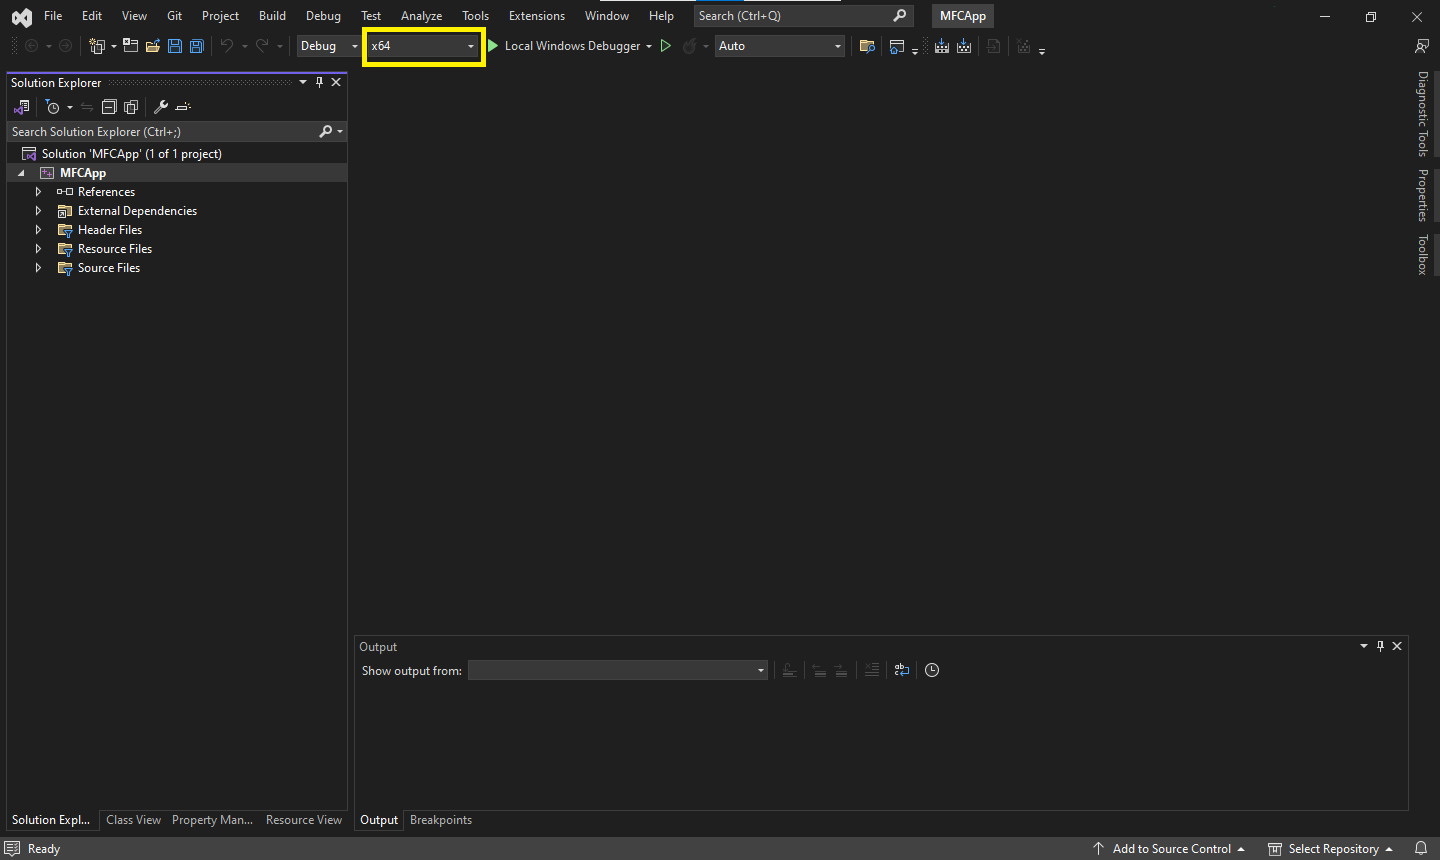
Task: Close the Solution Explorer panel
Action: 336,83
